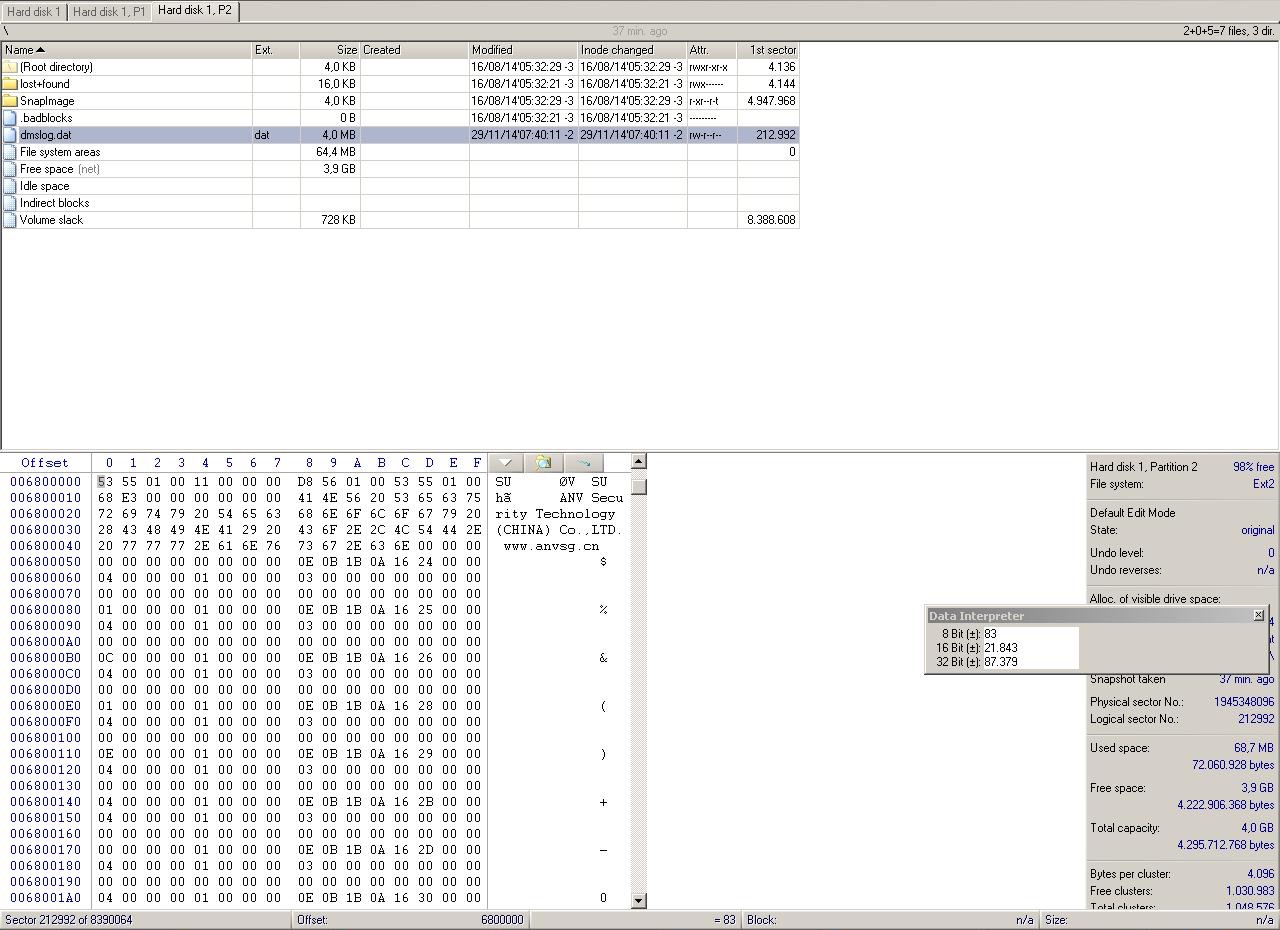Click the 'rity Technology' text in the ASCII column
Image resolution: width=1280 pixels, height=930 pixels.
tap(555, 514)
